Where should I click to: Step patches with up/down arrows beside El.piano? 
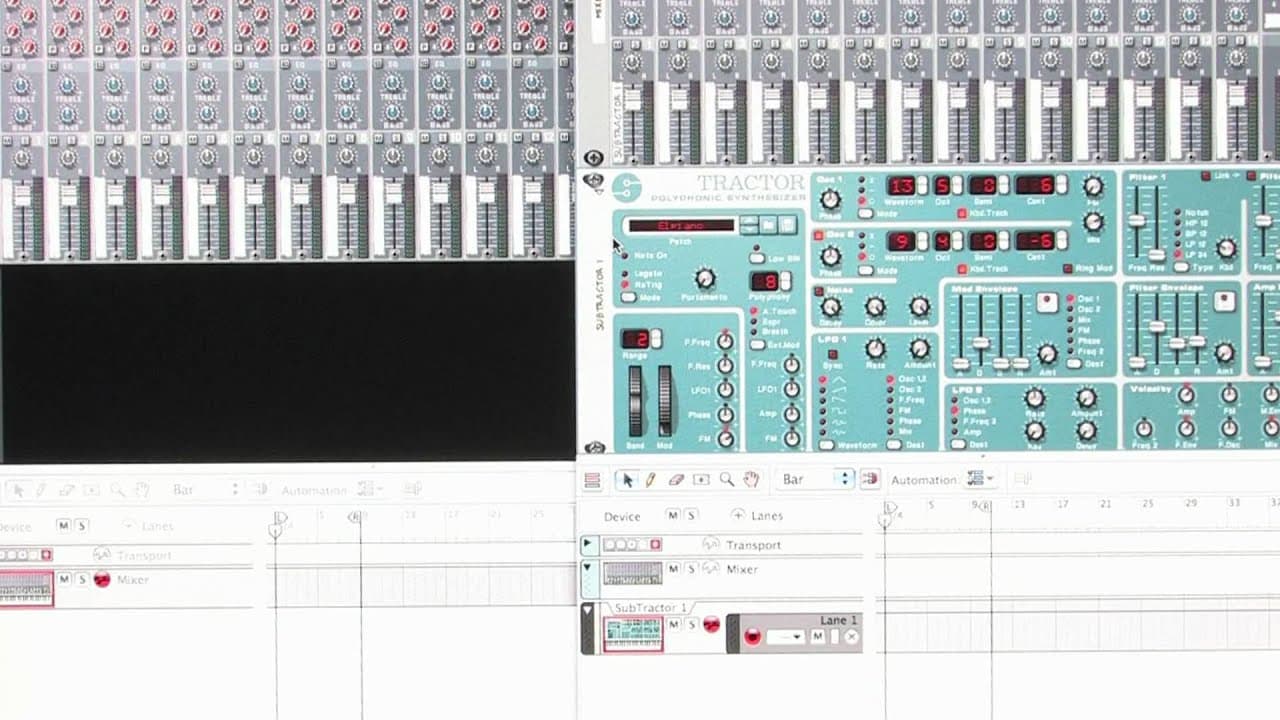click(748, 225)
